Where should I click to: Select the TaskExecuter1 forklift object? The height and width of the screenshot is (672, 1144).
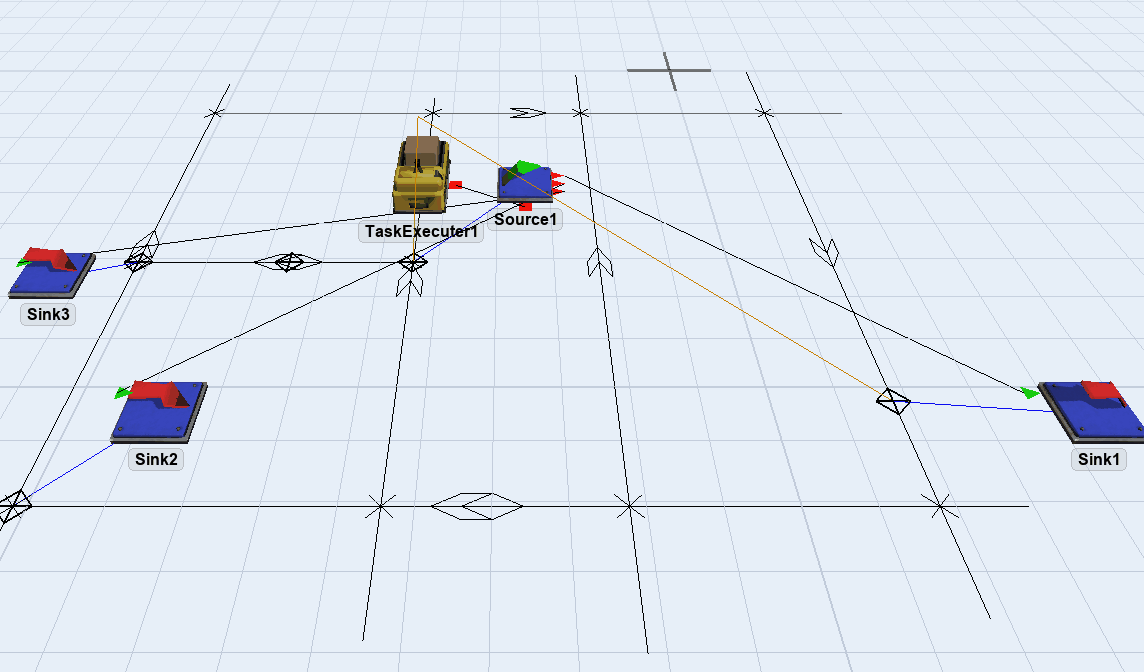[421, 177]
